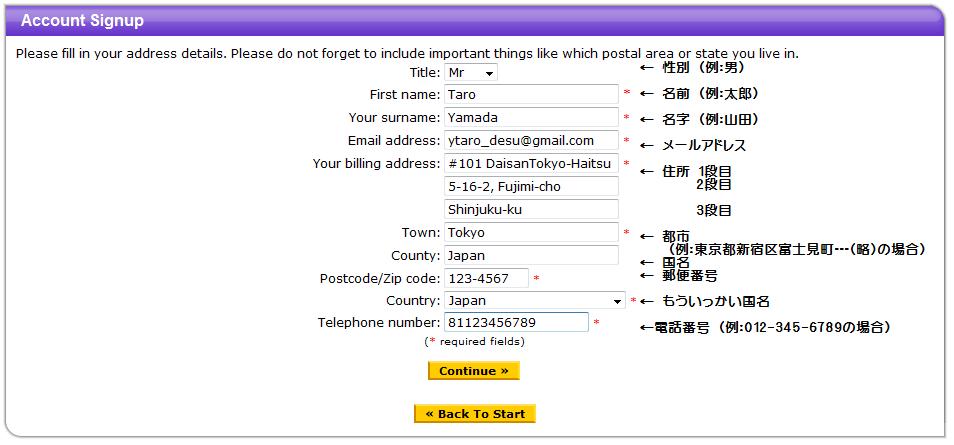Viewport: 954px width, 445px height.
Task: Click the First name field containing Taro
Action: coord(531,95)
